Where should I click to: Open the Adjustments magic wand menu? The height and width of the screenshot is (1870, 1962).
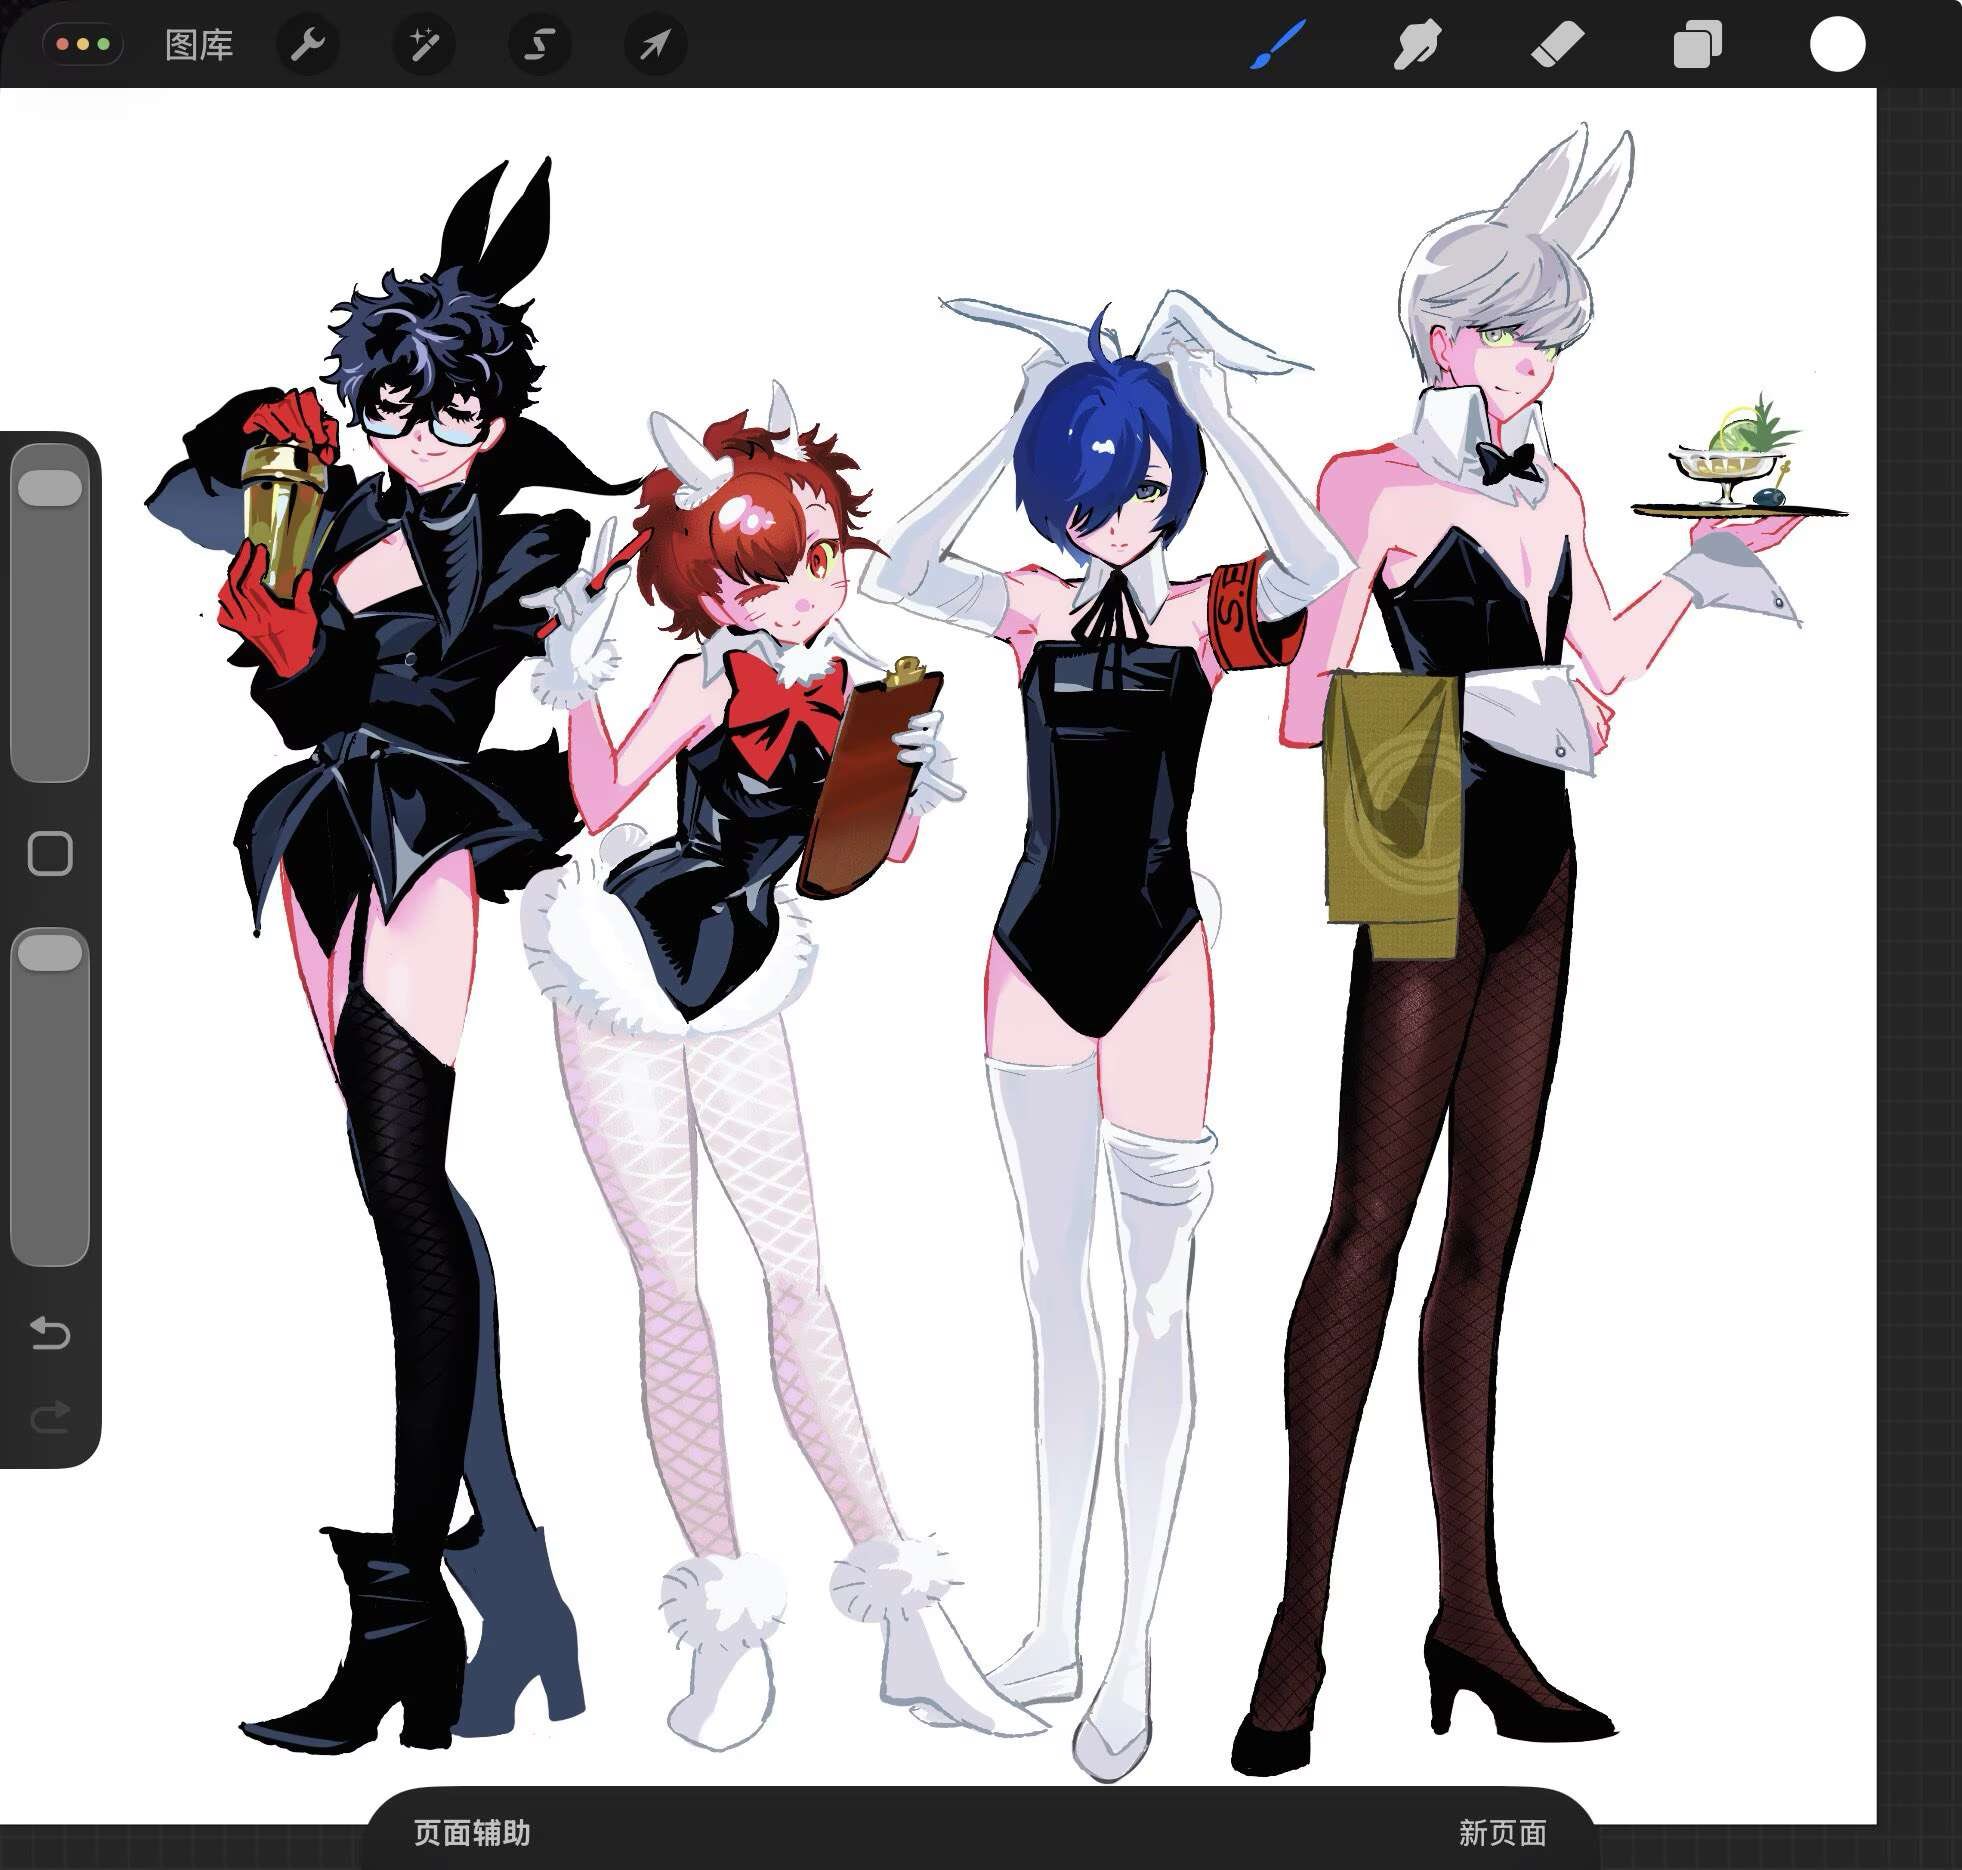point(424,45)
